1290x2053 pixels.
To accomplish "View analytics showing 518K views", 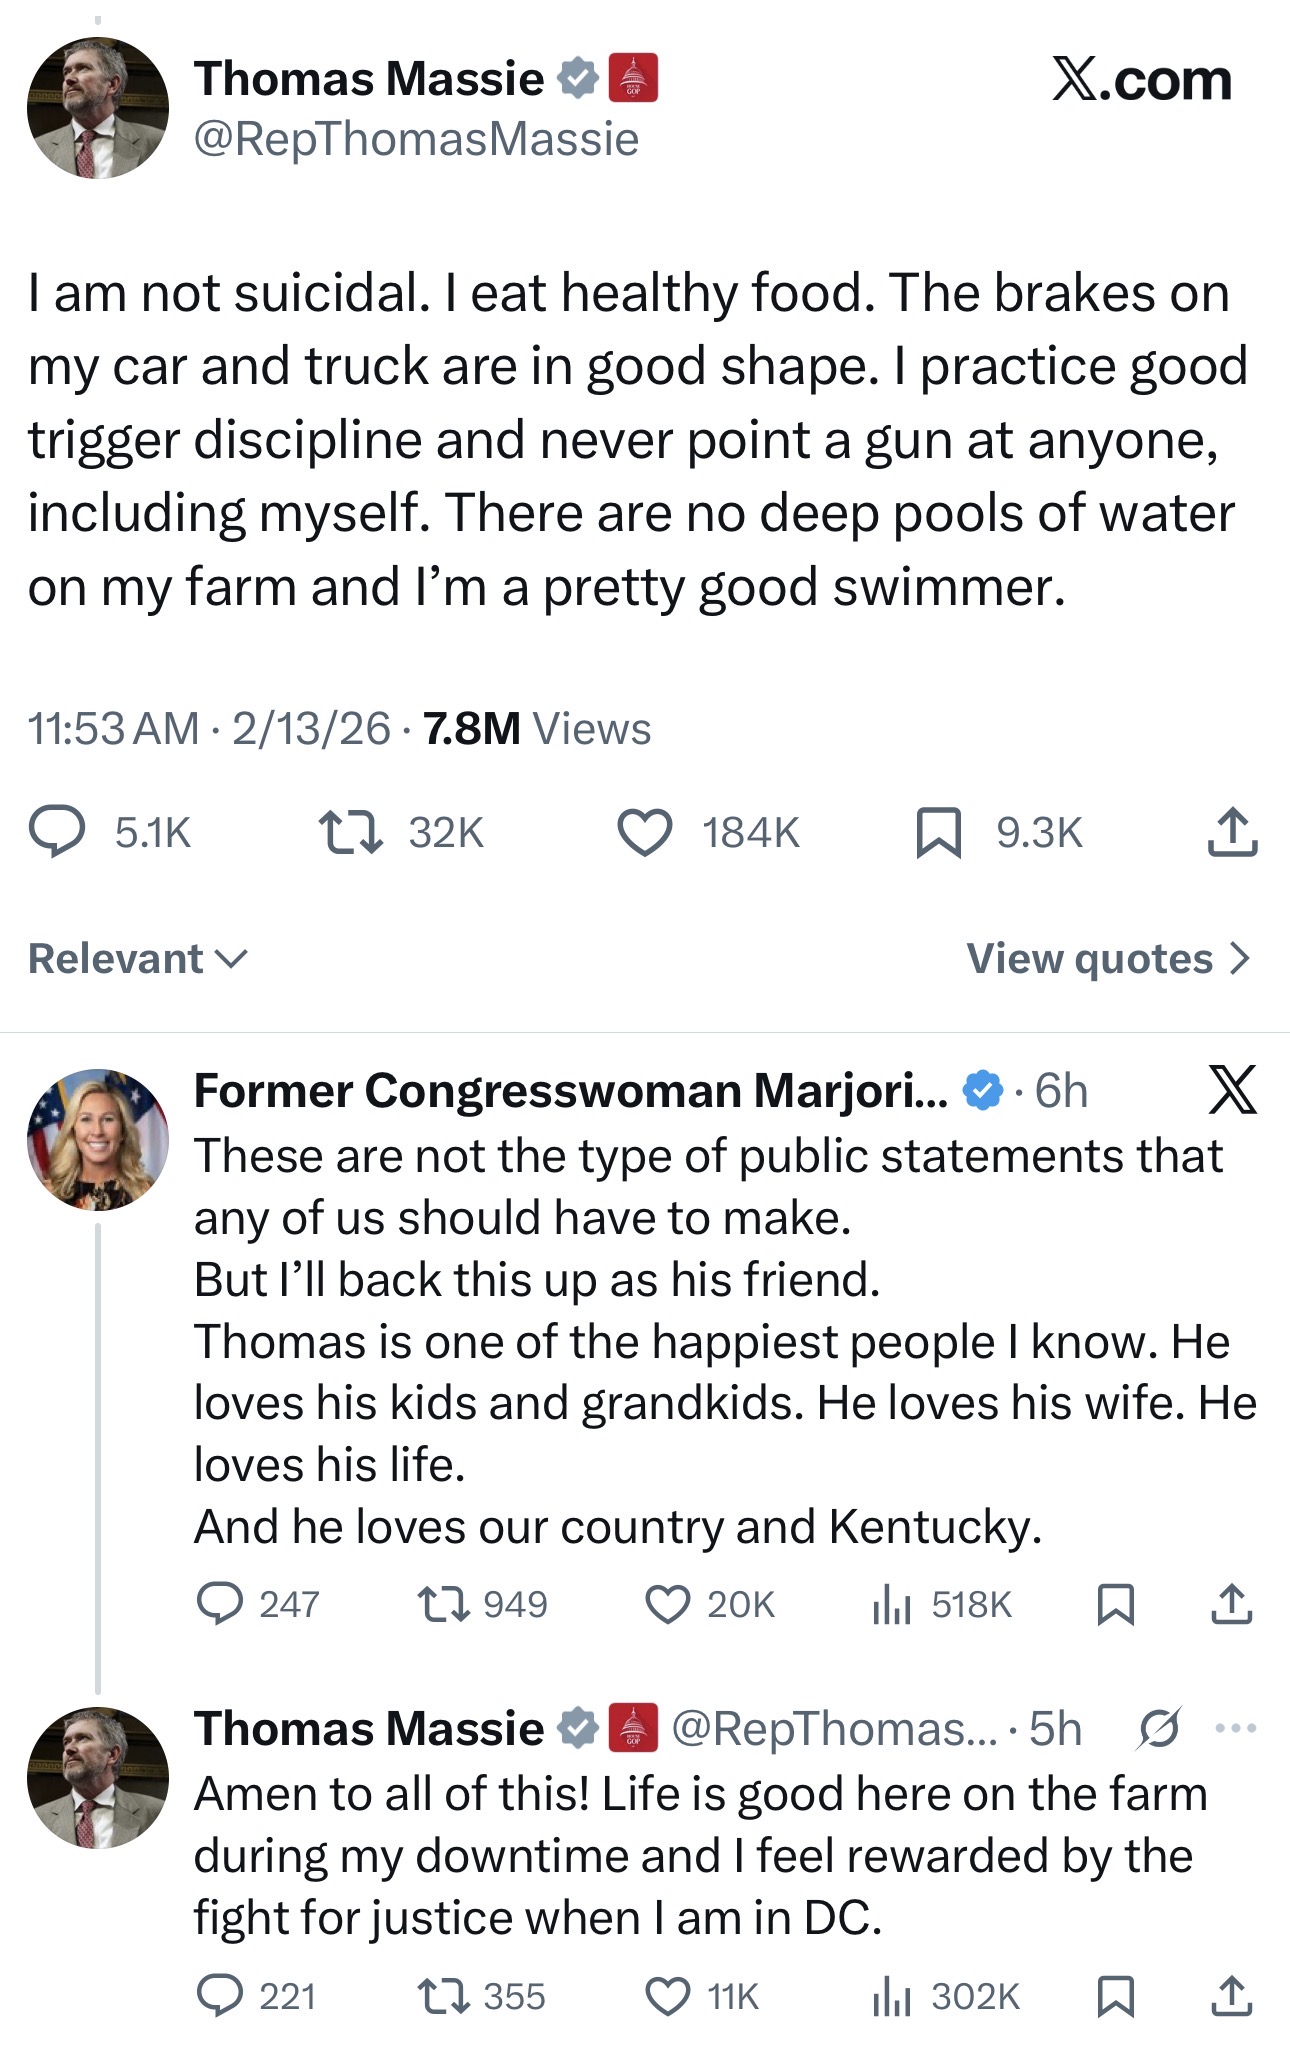I will [x=891, y=1604].
